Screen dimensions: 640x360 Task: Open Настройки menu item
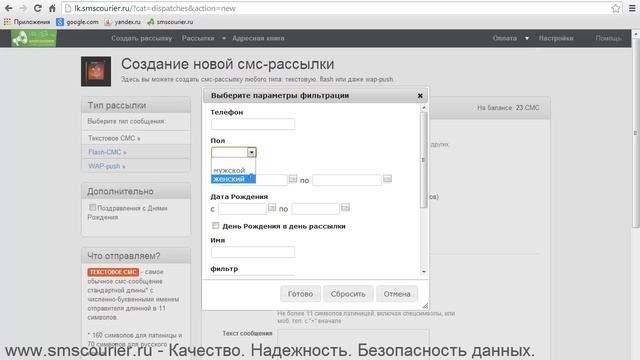[x=556, y=38]
